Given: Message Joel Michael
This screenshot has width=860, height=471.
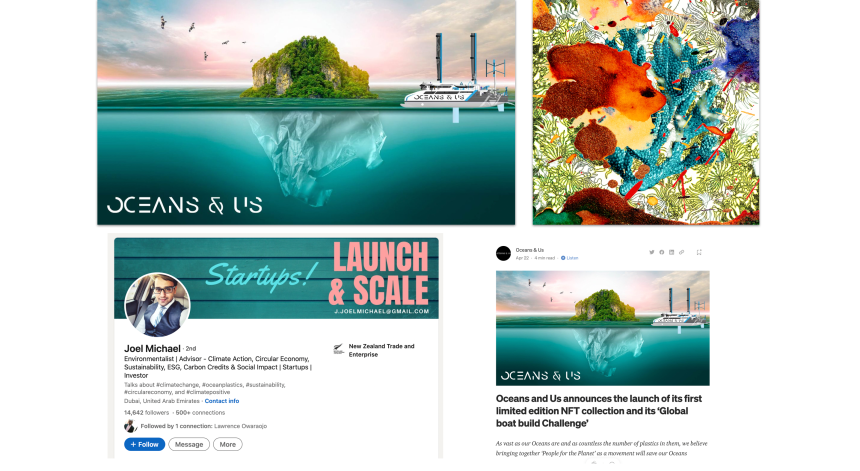Looking at the screenshot, I should [x=189, y=444].
